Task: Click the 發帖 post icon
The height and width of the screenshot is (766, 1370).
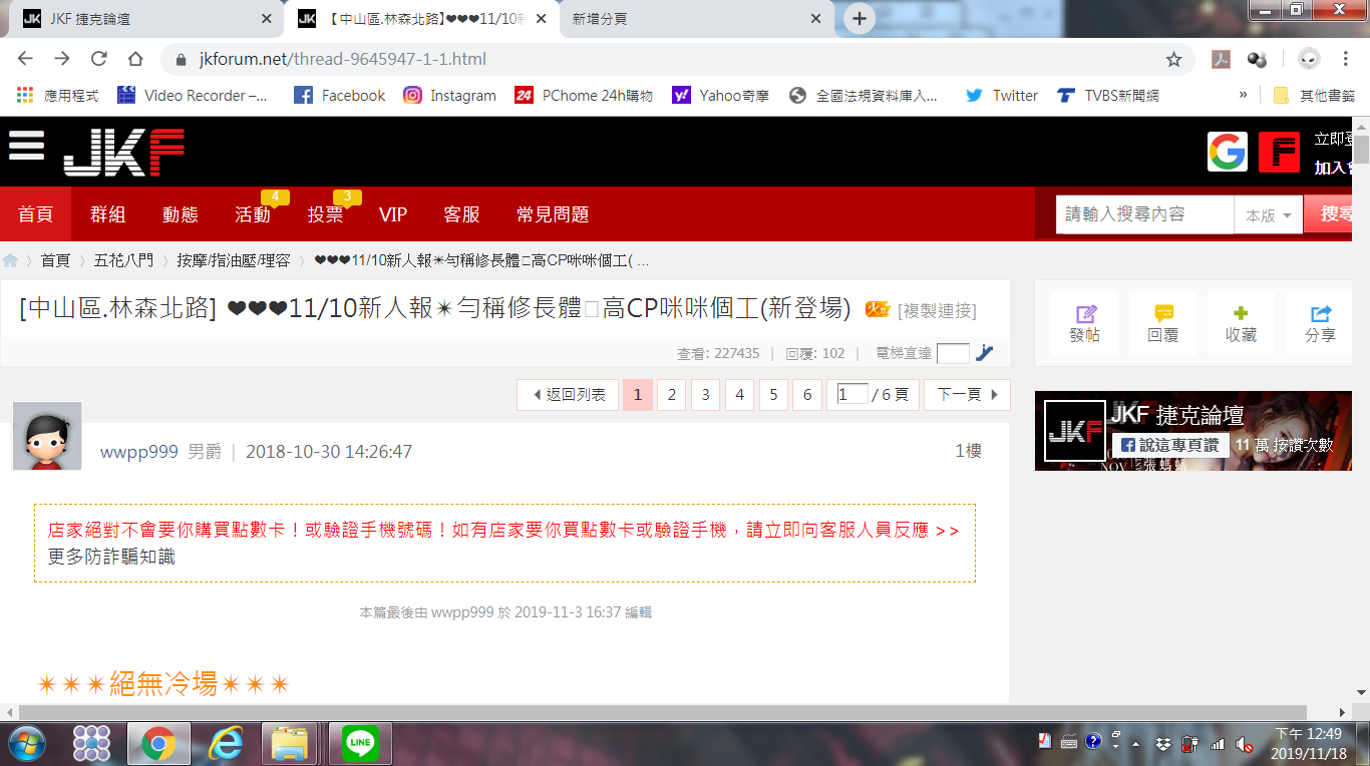Action: click(1084, 324)
